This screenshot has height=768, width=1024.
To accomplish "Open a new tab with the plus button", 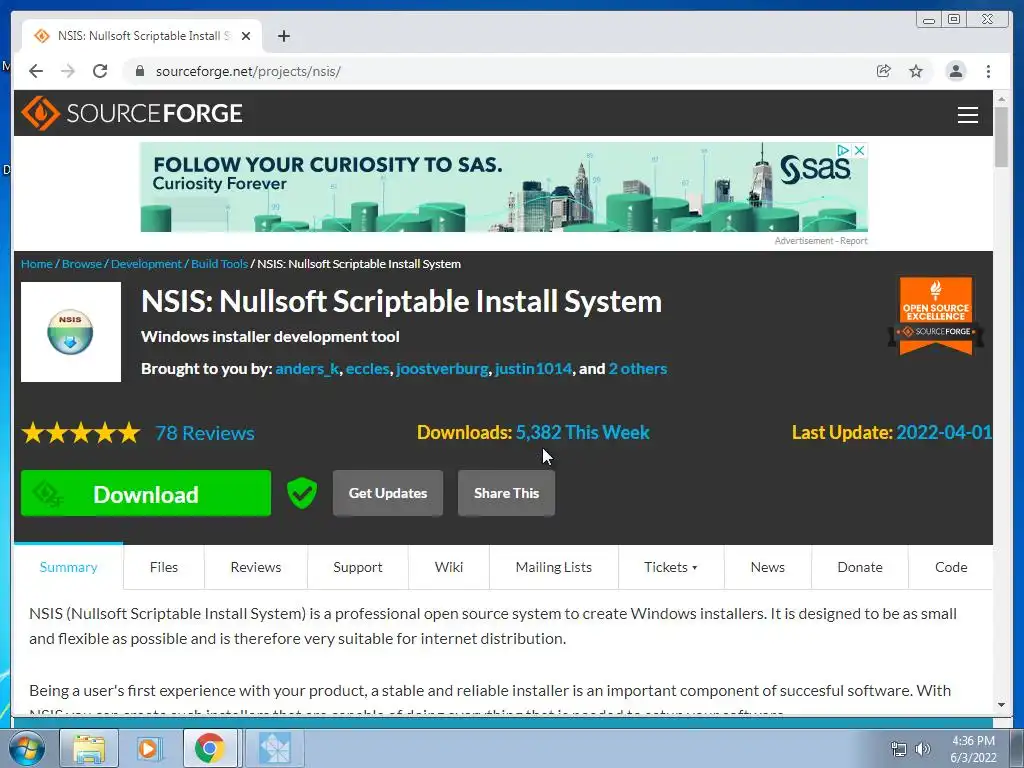I will click(x=283, y=36).
